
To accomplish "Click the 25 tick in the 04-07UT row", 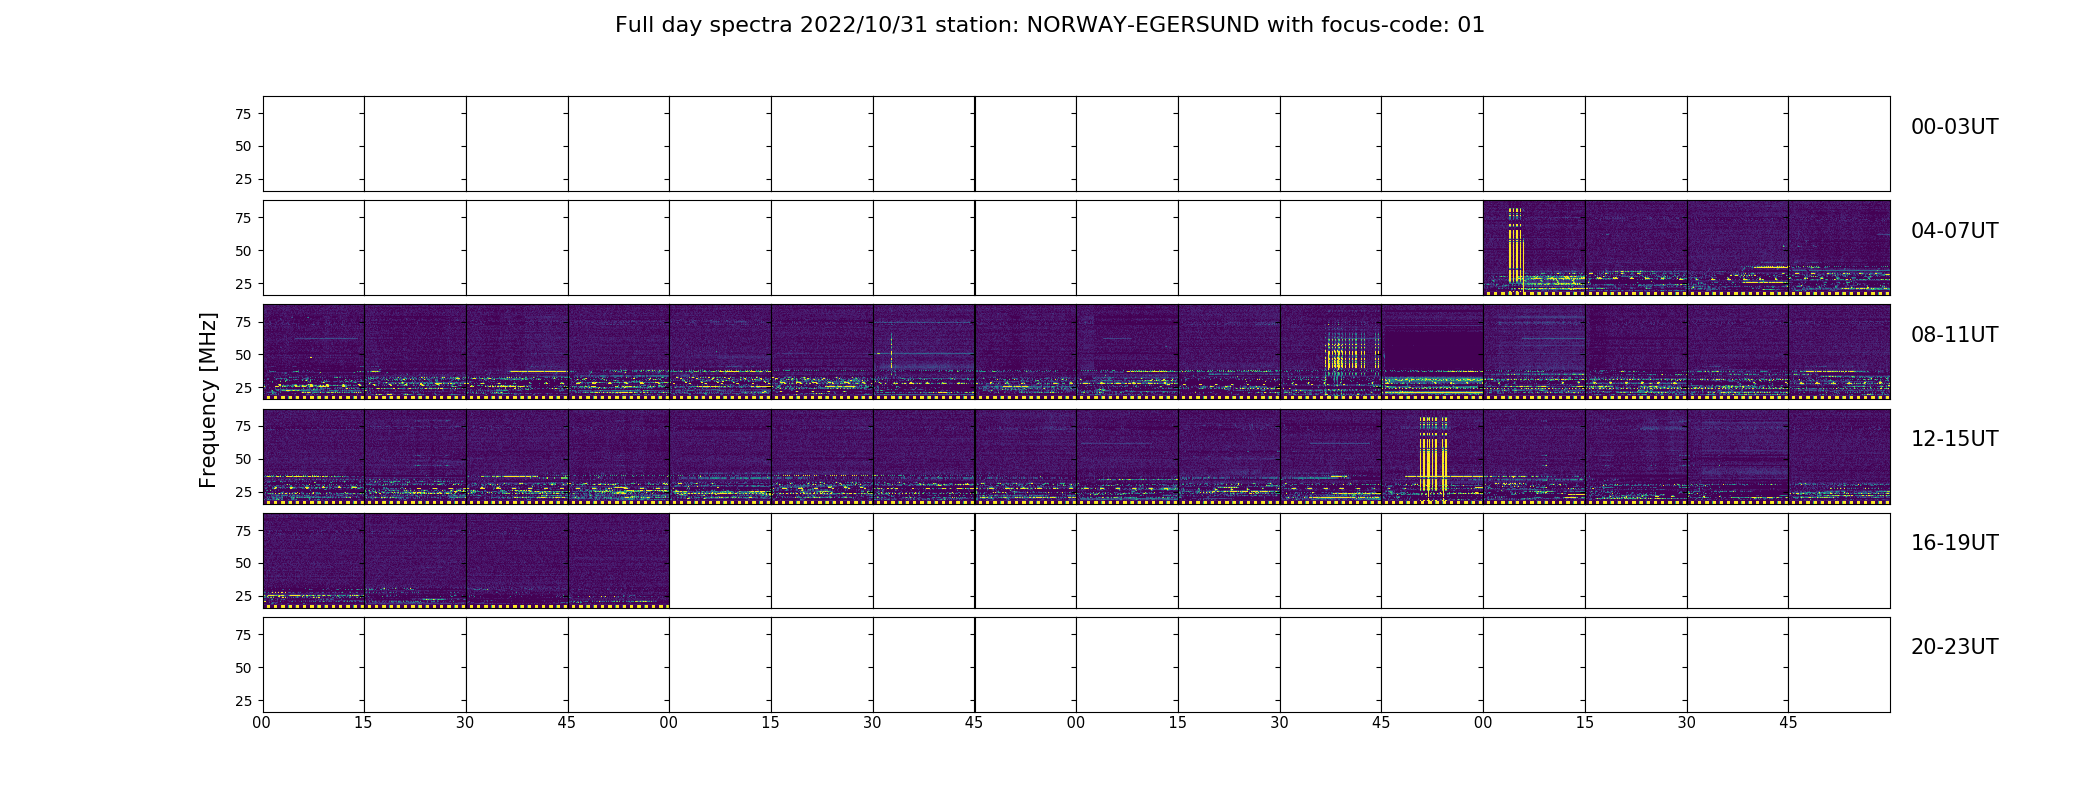I will coord(243,284).
